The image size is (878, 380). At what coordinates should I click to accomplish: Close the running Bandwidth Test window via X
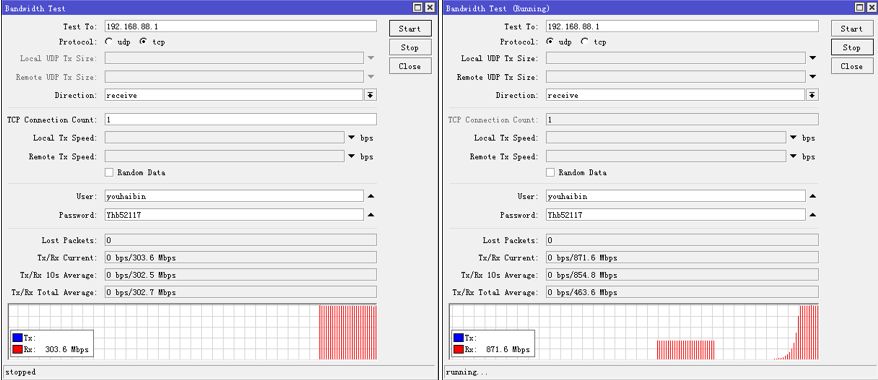871,8
